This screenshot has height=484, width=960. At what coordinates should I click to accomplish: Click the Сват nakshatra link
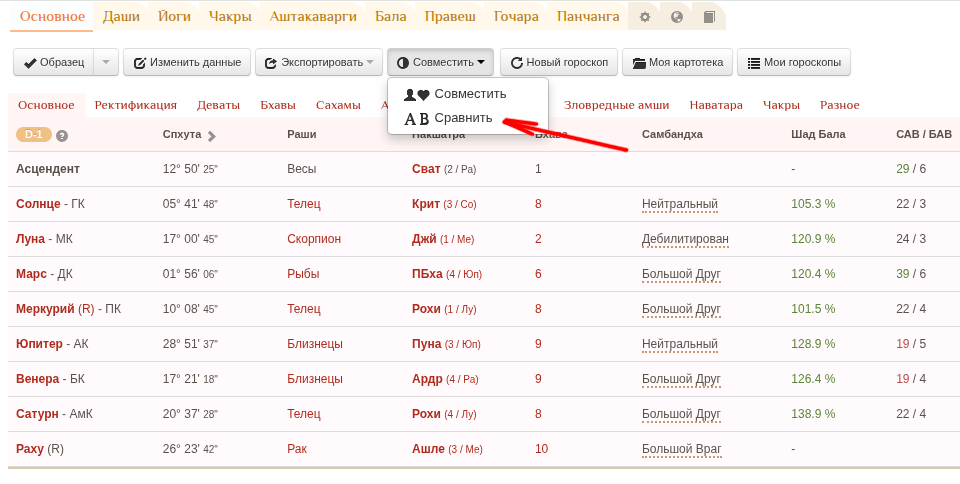point(426,169)
